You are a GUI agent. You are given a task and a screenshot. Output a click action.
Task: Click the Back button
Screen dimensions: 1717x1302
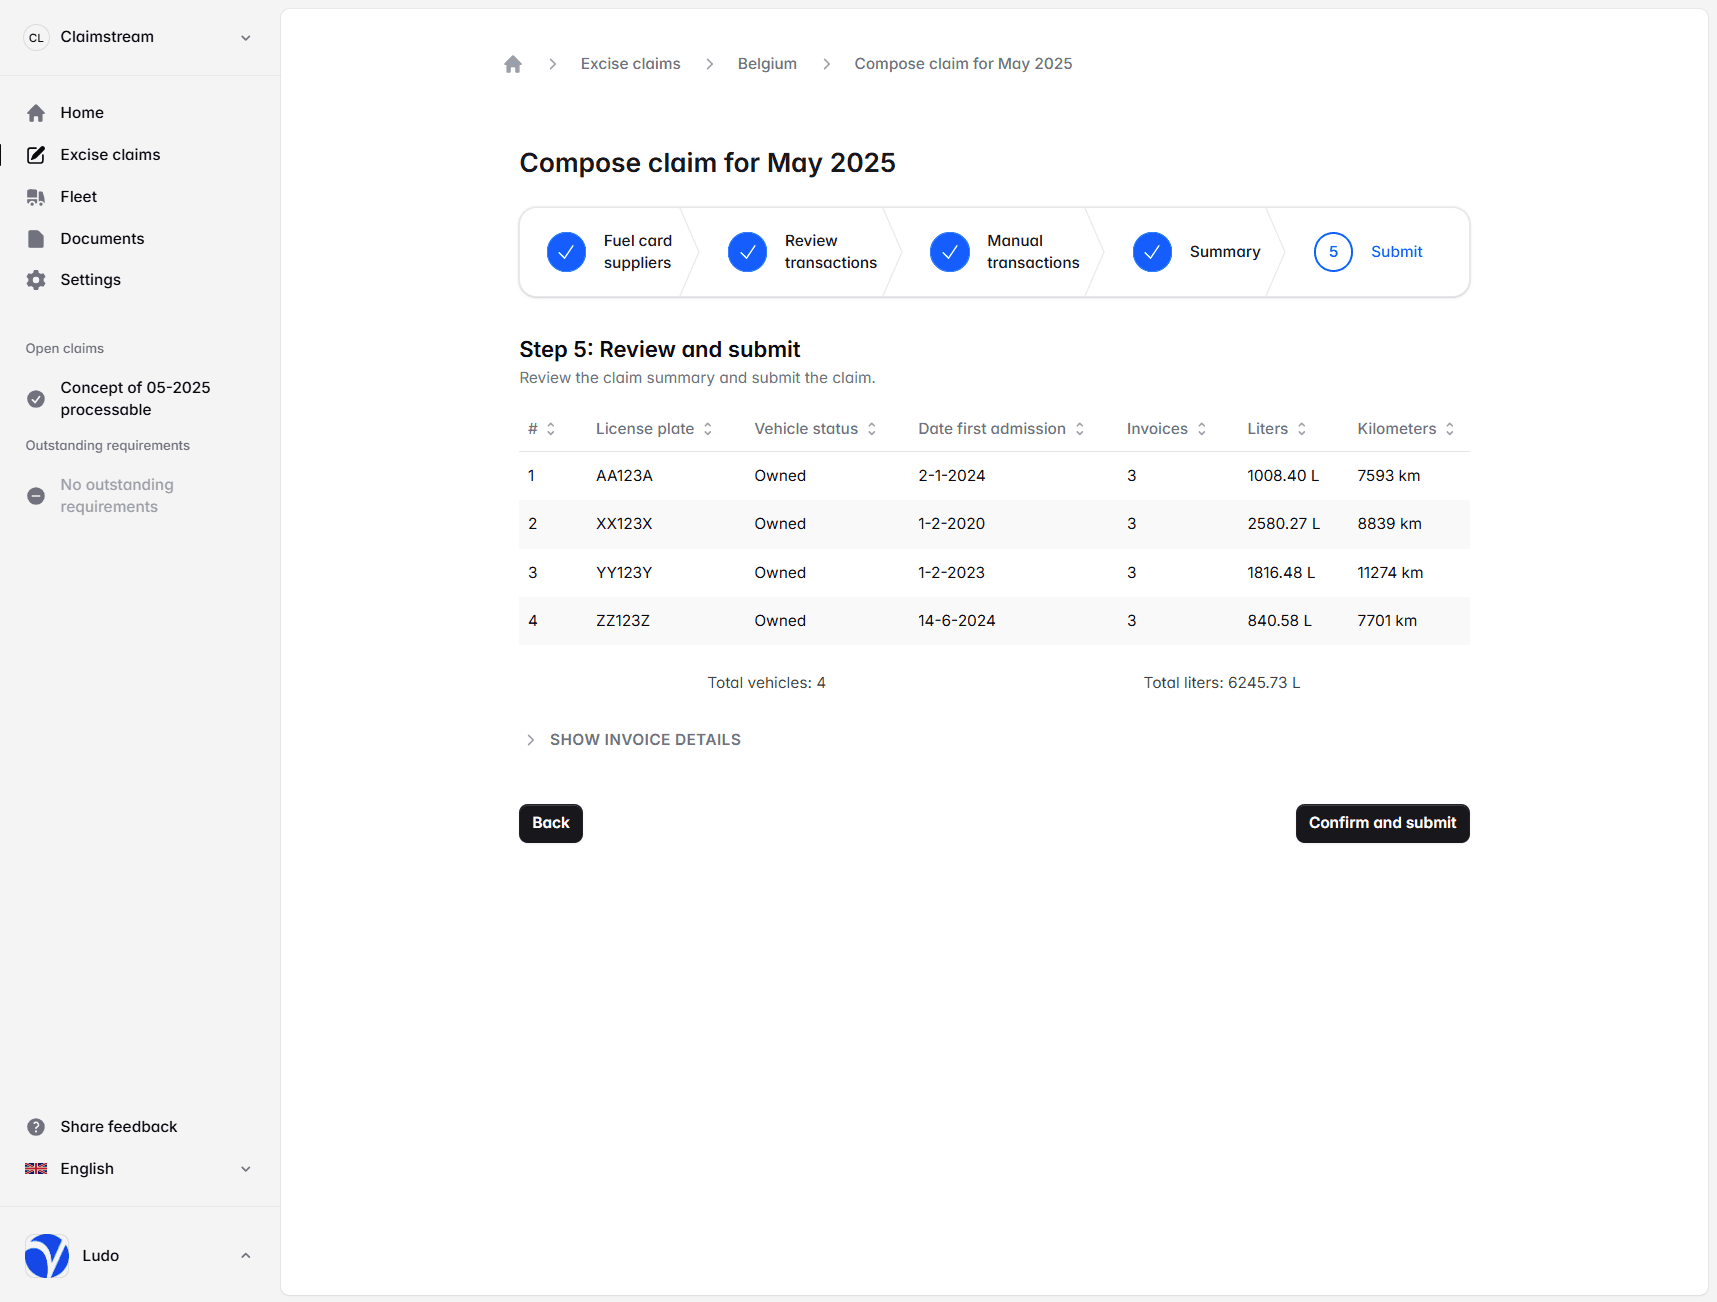(x=550, y=823)
